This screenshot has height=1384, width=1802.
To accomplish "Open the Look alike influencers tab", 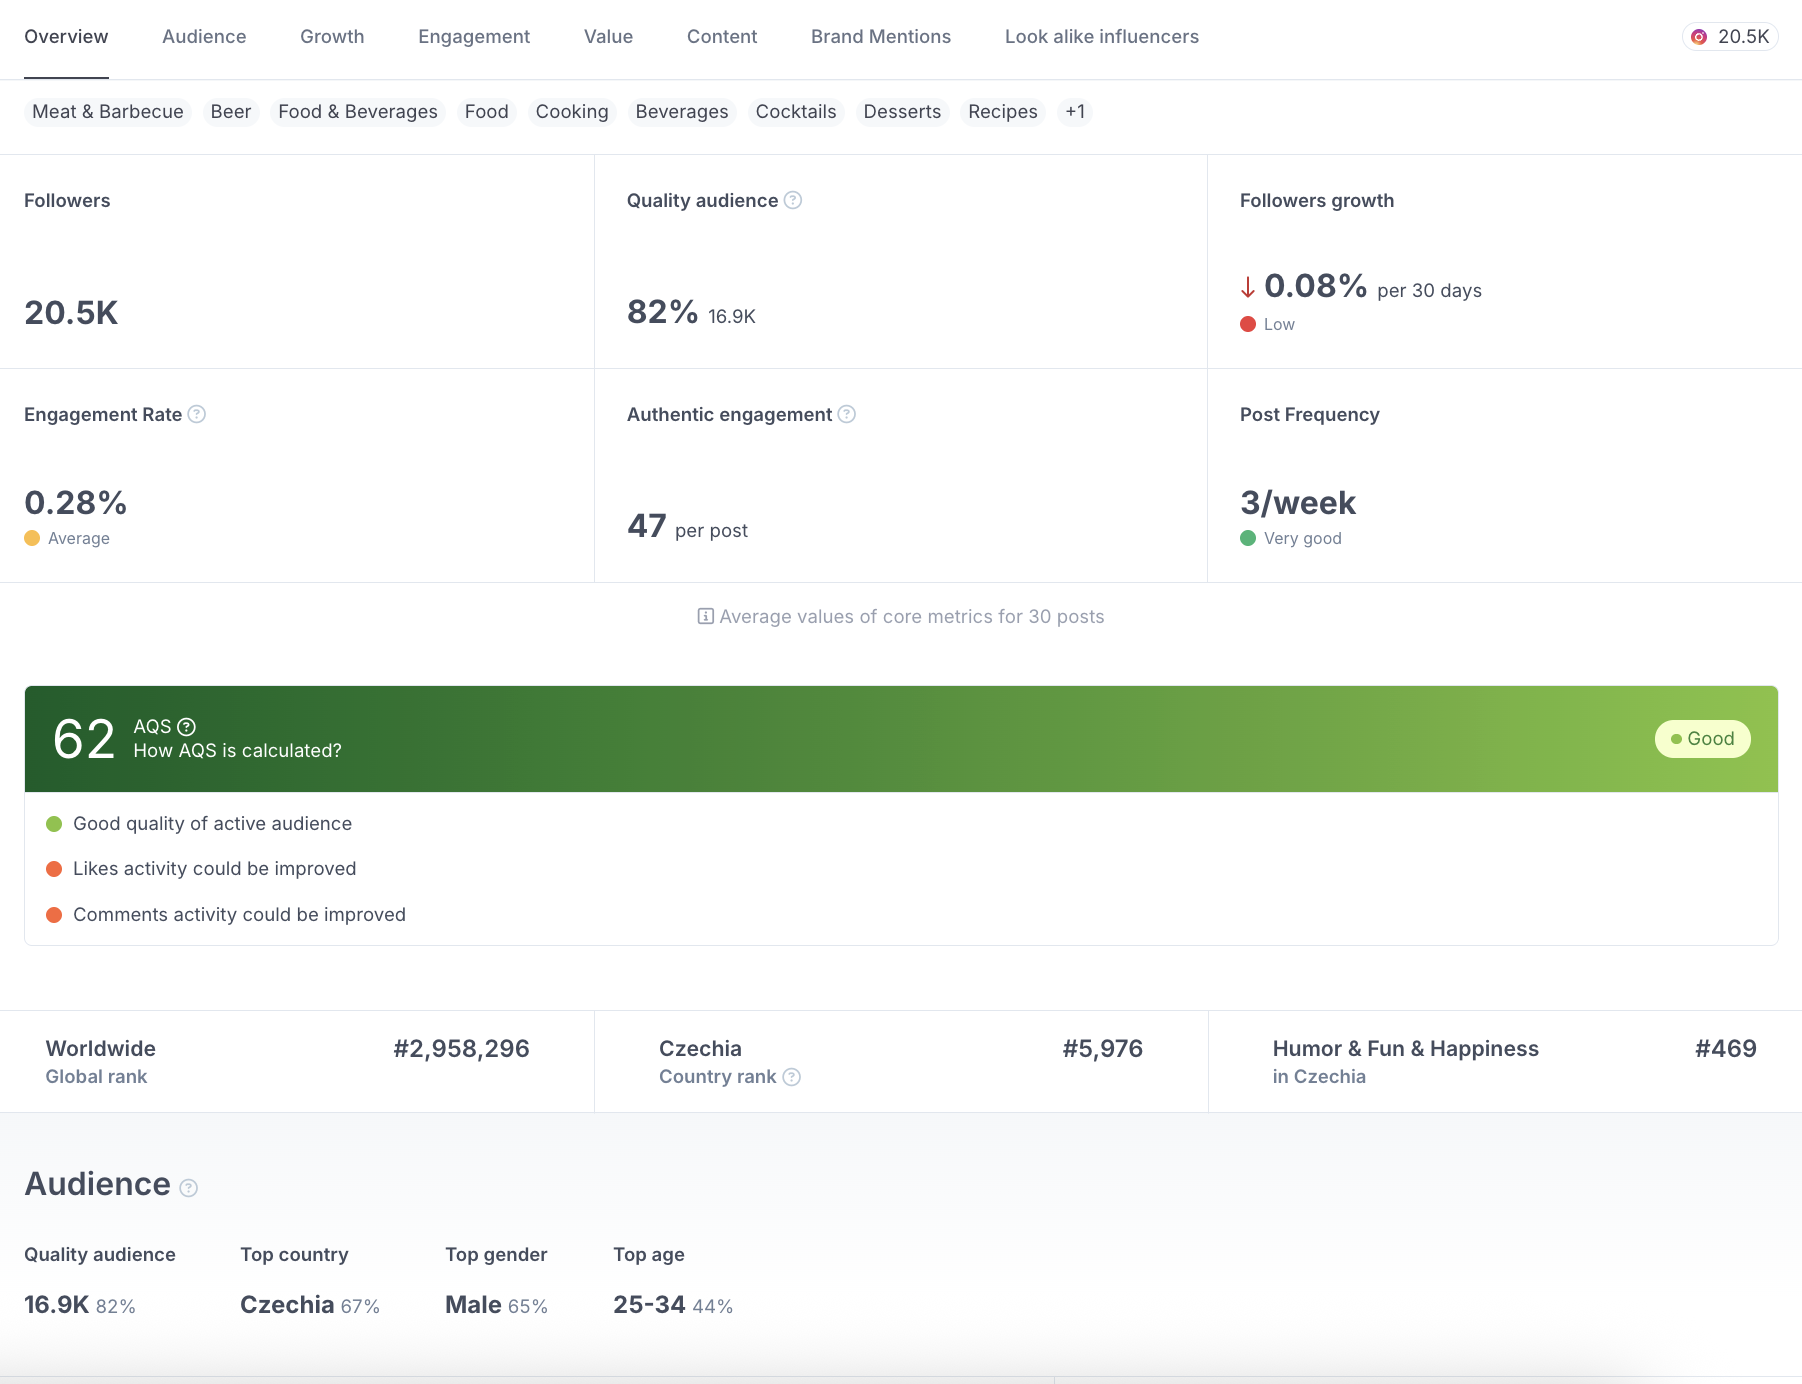I will pos(1101,37).
